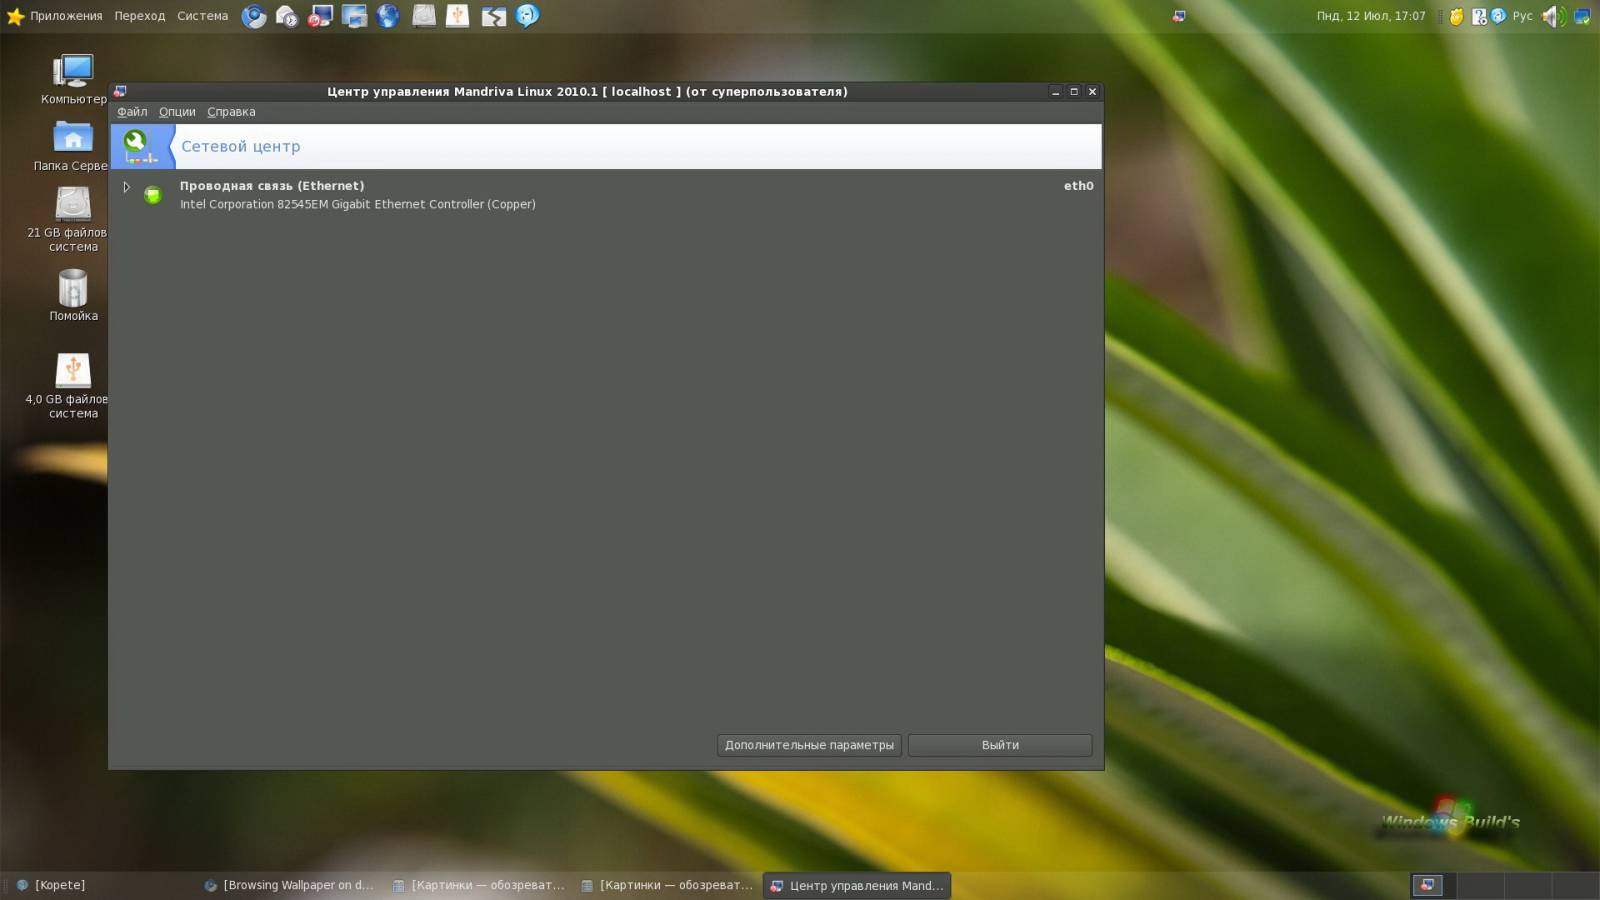
Task: Launch the blue chat bubble messenger icon
Action: [527, 16]
